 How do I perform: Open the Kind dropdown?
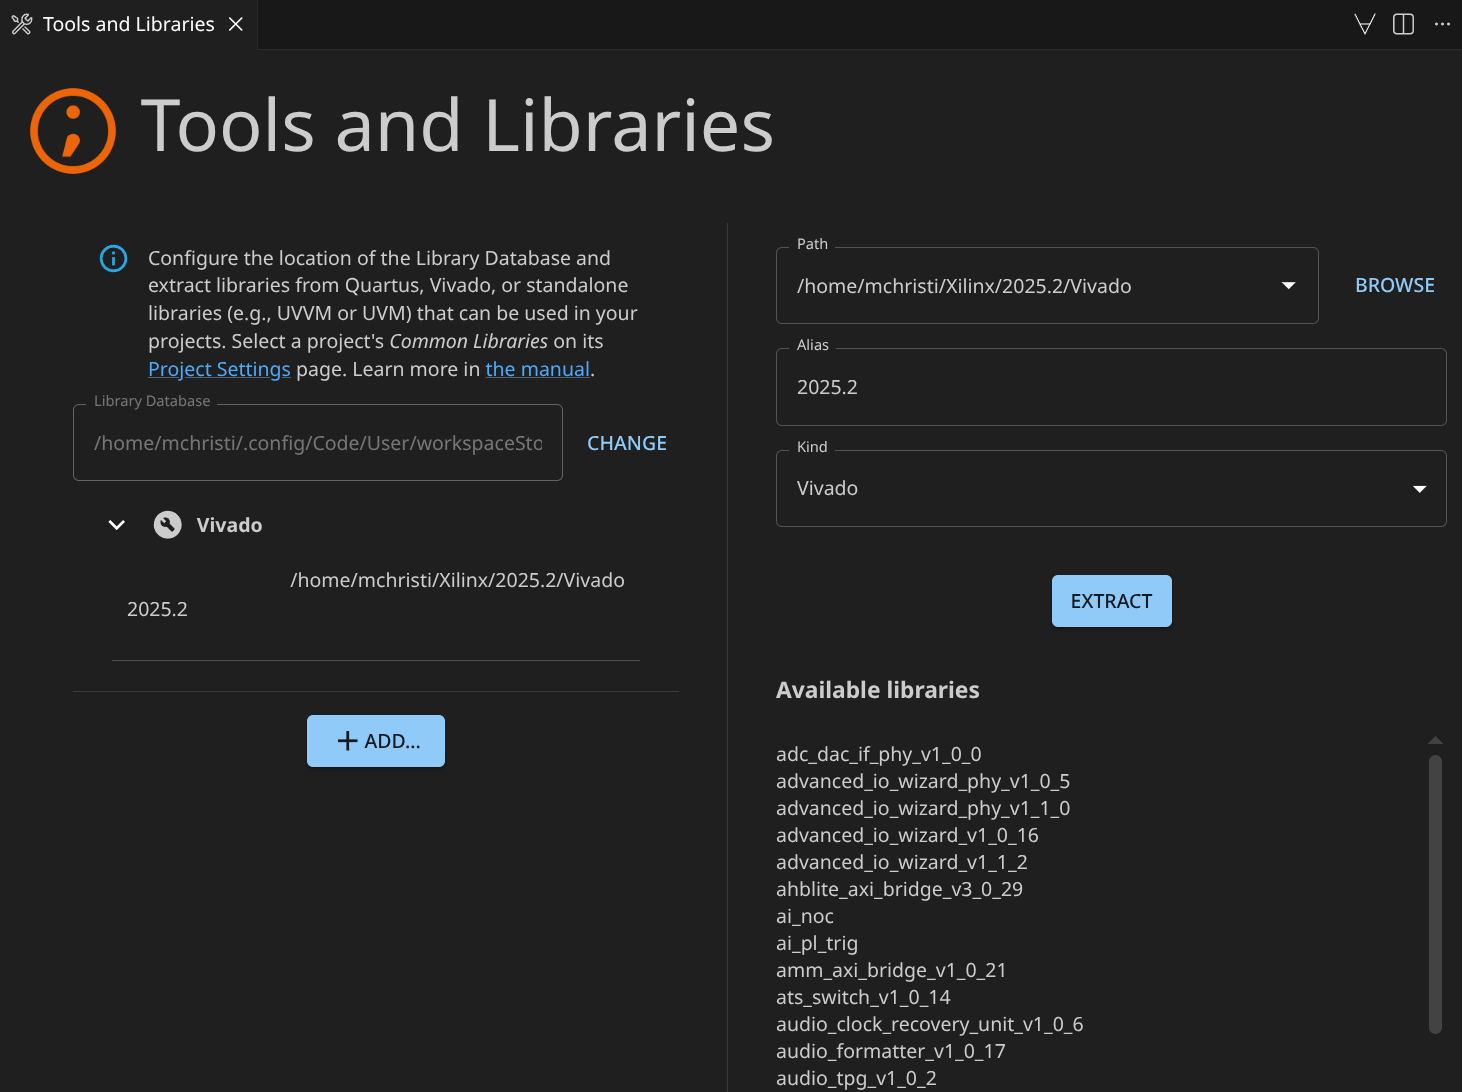[x=1418, y=489]
